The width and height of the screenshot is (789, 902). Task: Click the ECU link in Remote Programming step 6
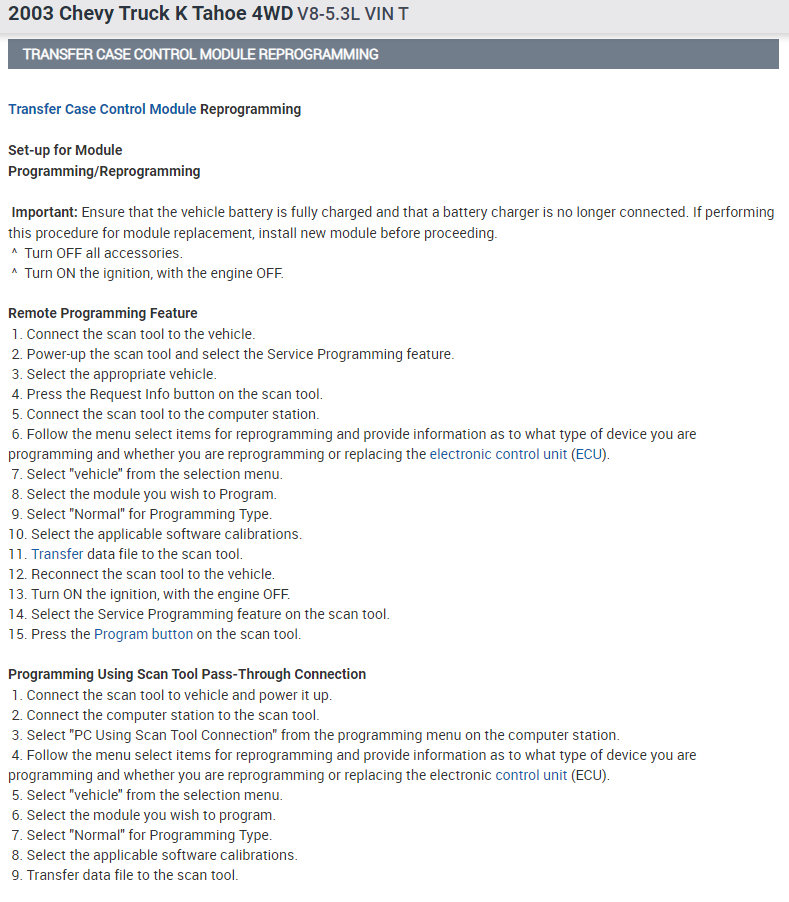click(x=588, y=454)
